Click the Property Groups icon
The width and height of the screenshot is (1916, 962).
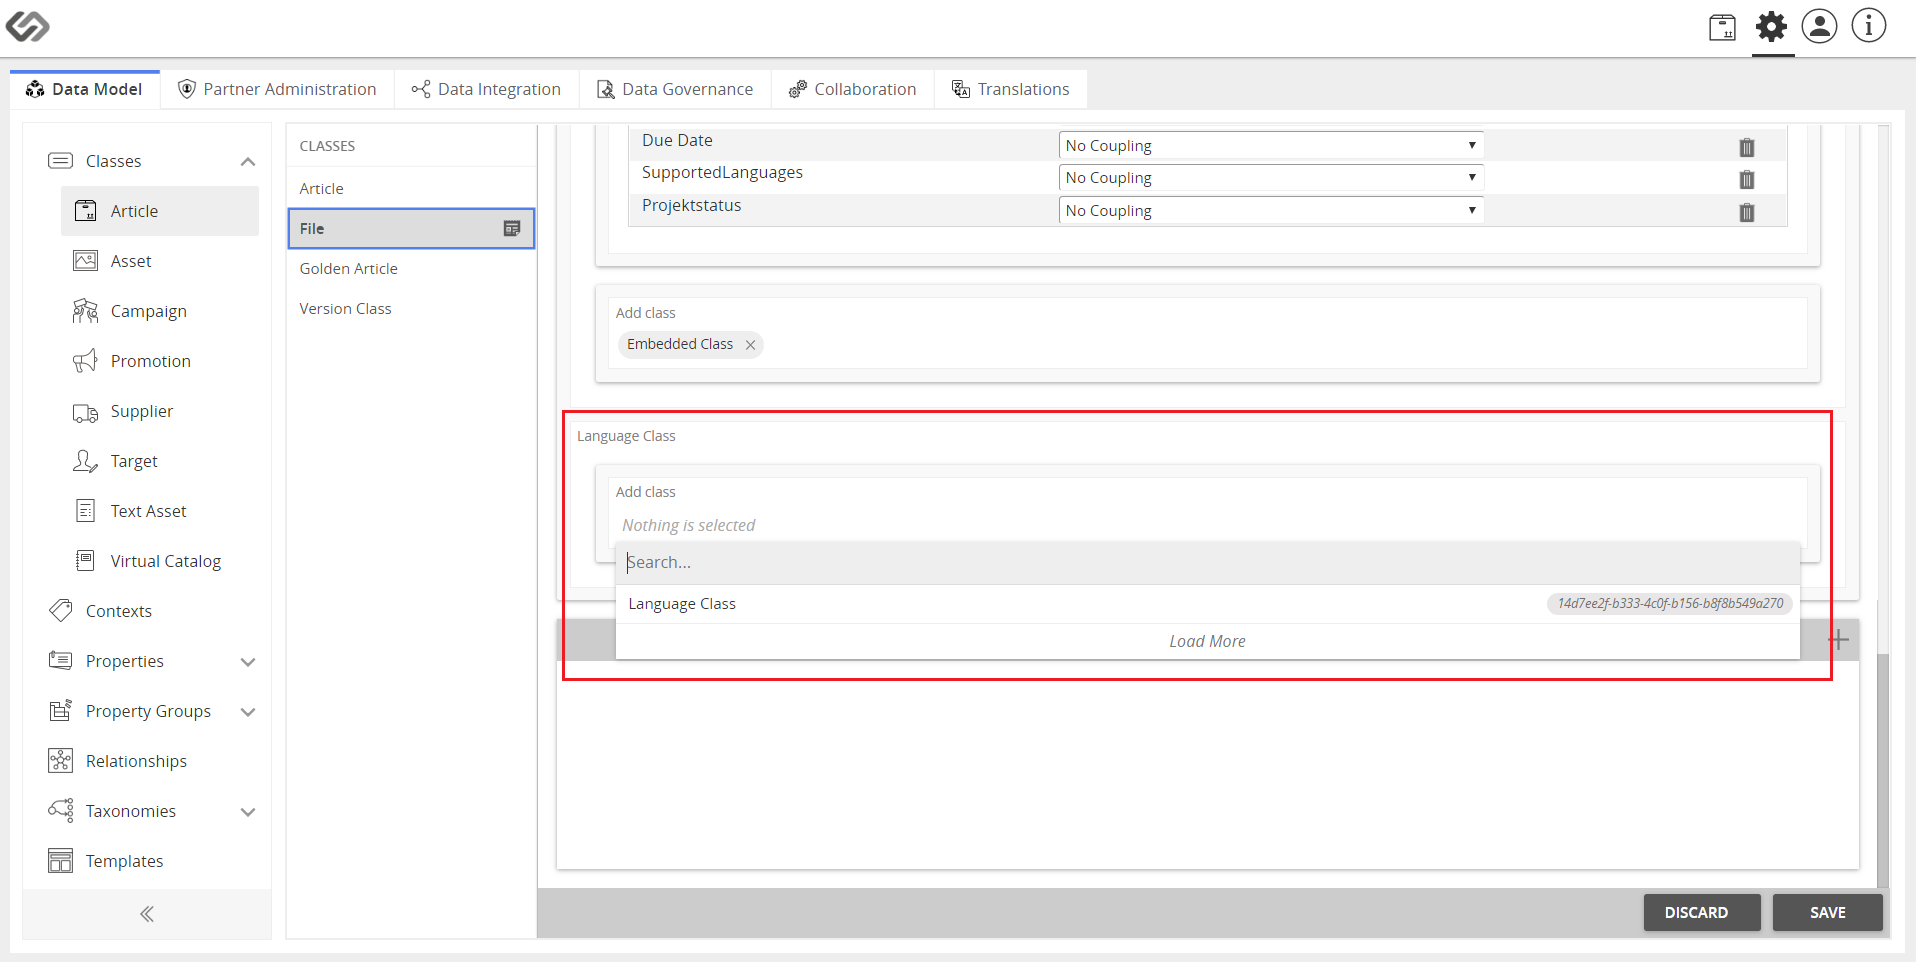tap(61, 710)
